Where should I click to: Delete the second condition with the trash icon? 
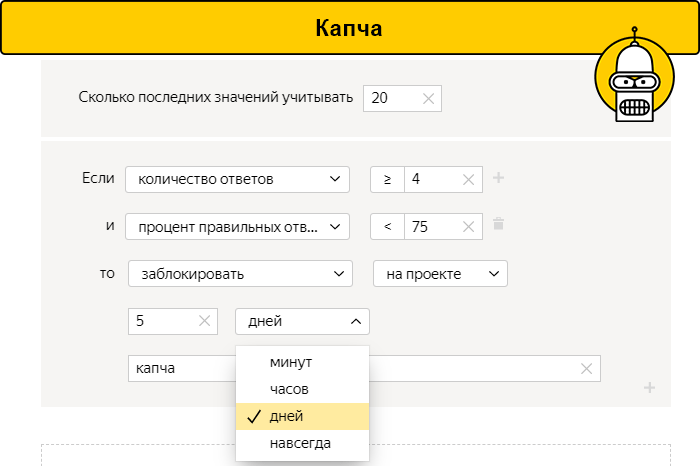click(499, 225)
